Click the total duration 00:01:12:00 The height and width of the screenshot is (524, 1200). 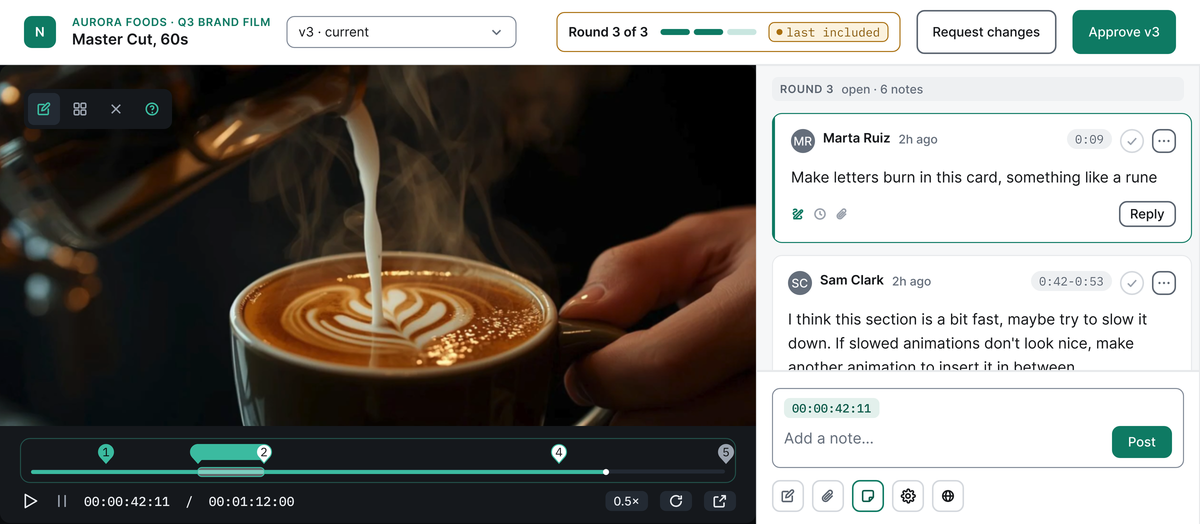click(252, 502)
